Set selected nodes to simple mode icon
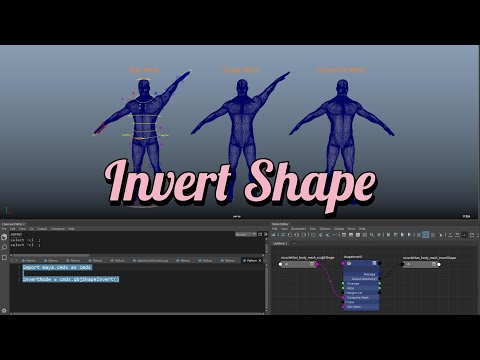Image resolution: width=480 pixels, height=360 pixels. 344,235
